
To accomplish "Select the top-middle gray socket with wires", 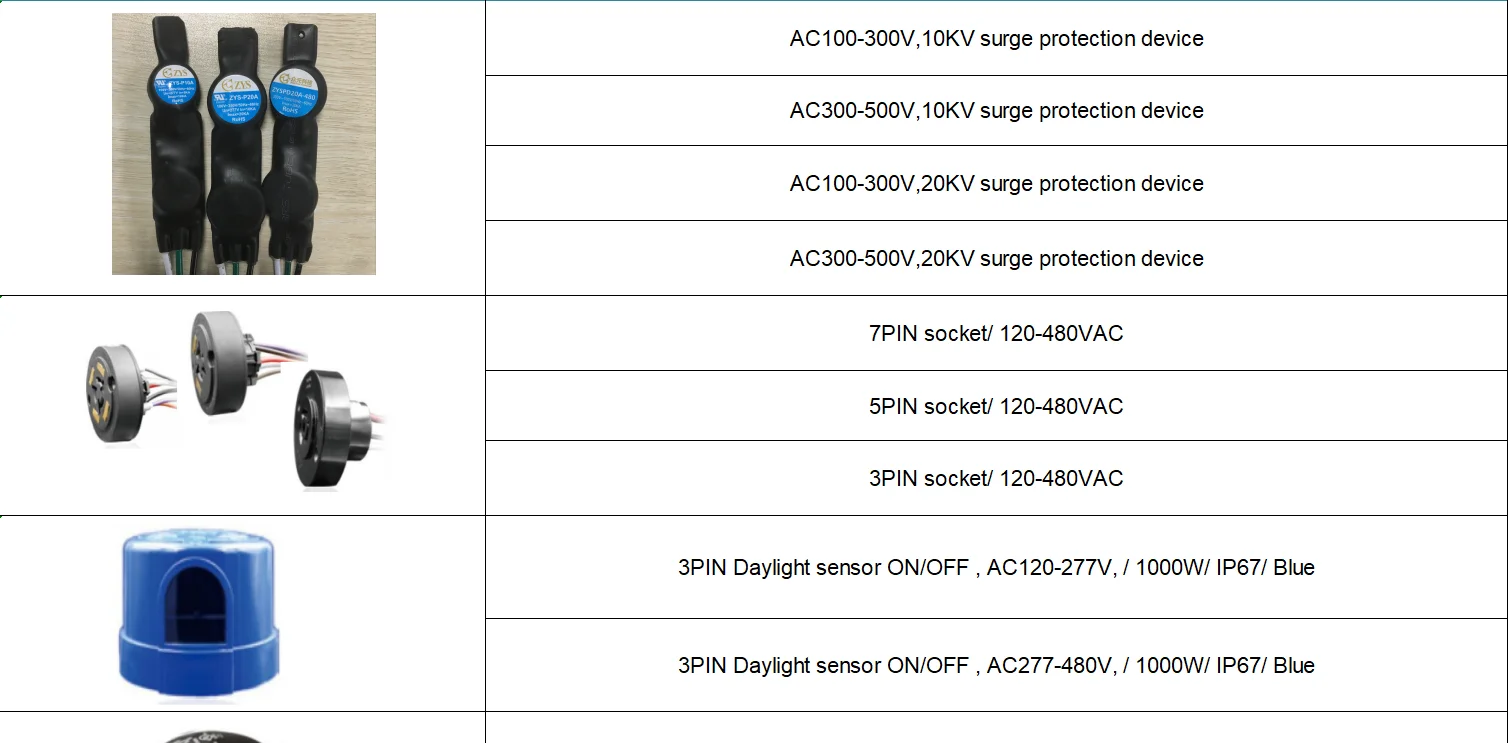I will click(222, 350).
